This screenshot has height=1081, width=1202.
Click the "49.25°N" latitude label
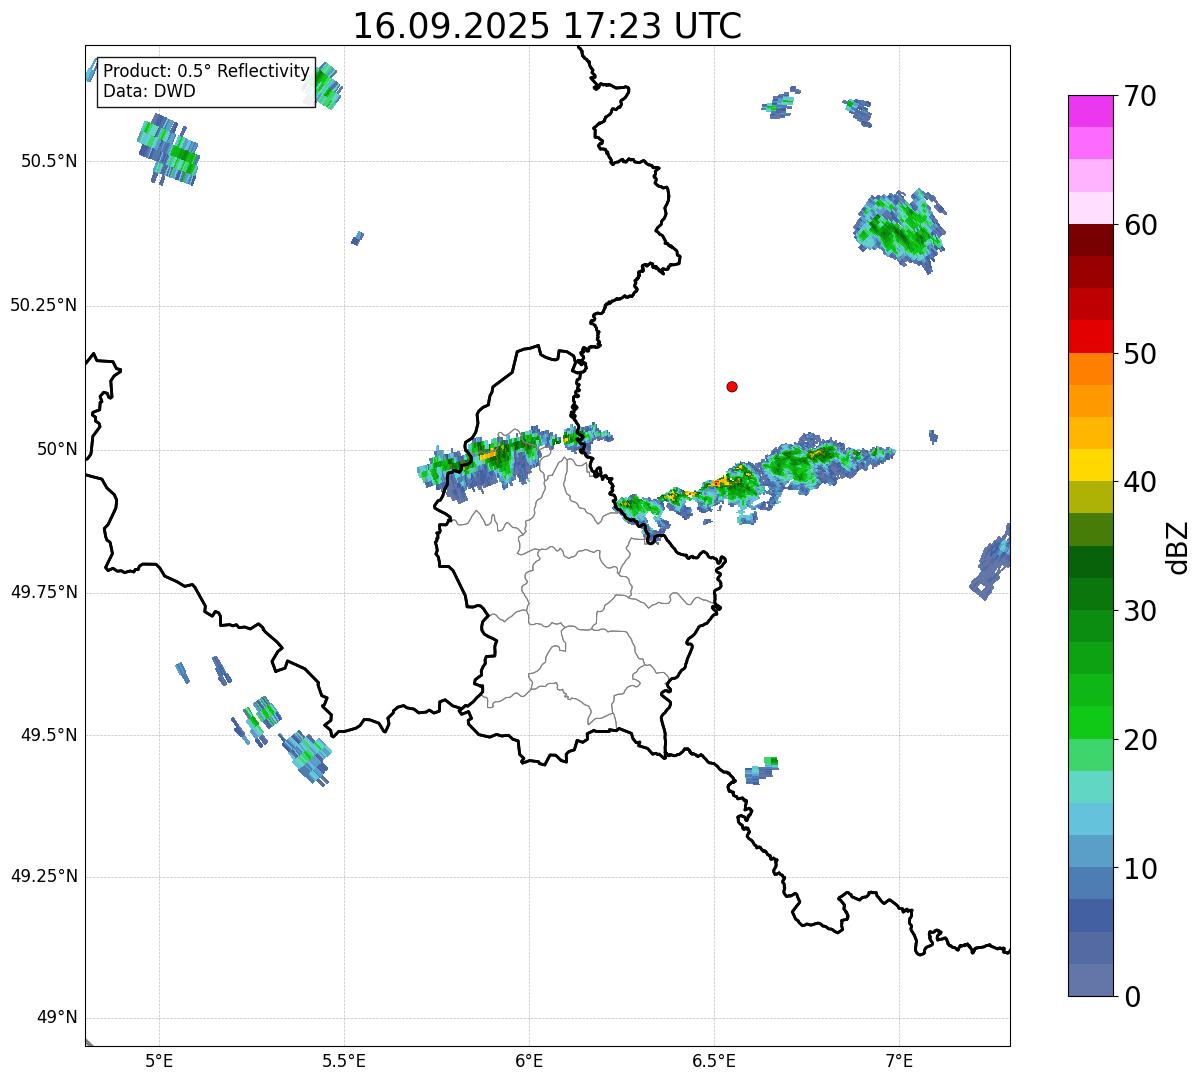(44, 877)
